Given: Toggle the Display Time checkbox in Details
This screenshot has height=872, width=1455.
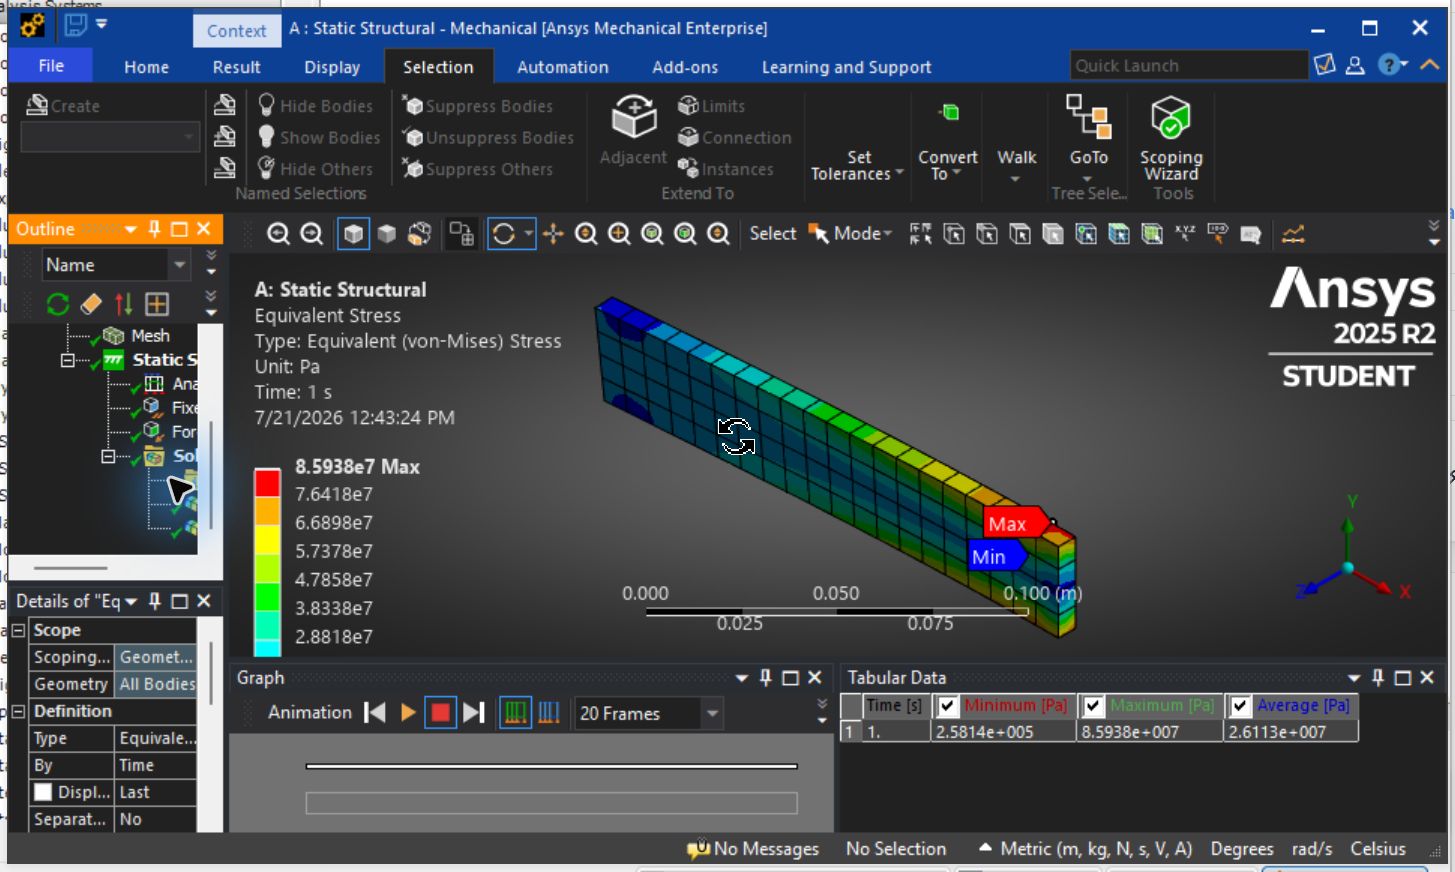Looking at the screenshot, I should point(43,792).
